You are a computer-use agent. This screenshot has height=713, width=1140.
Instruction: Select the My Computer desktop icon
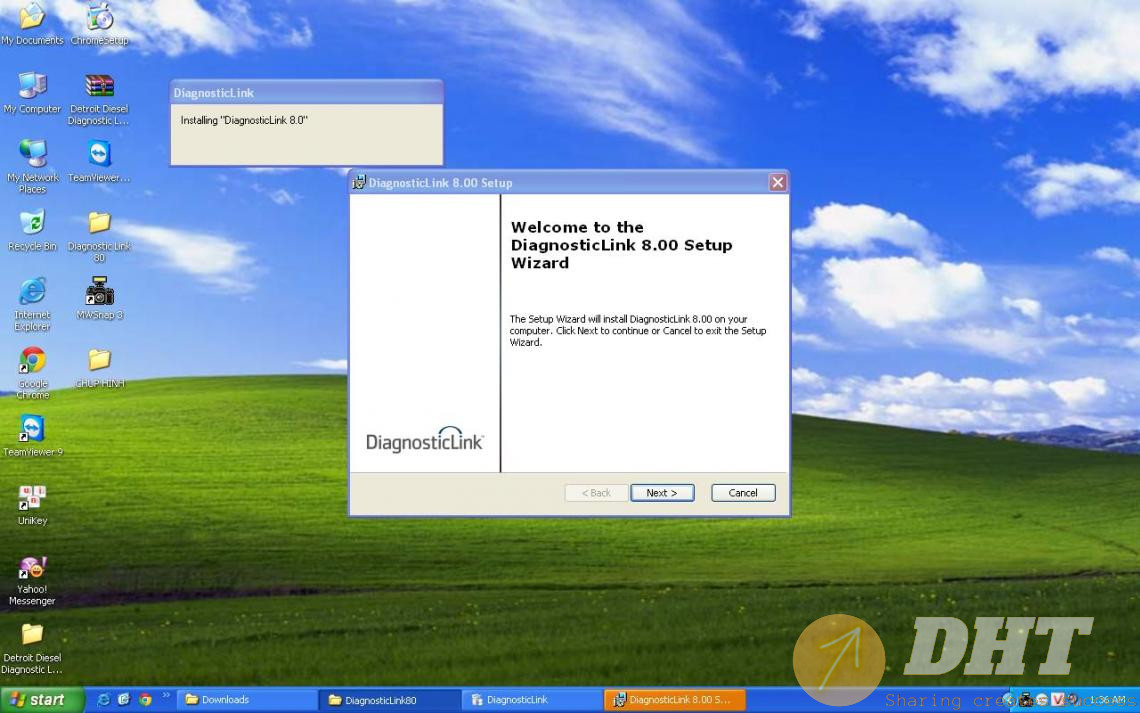[32, 87]
